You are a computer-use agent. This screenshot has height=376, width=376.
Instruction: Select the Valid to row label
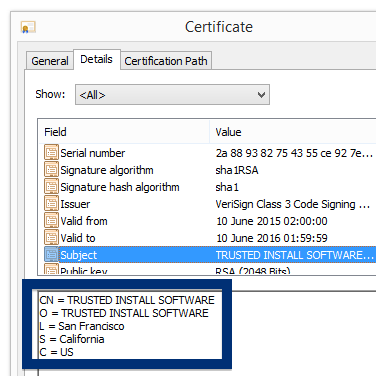tap(78, 238)
